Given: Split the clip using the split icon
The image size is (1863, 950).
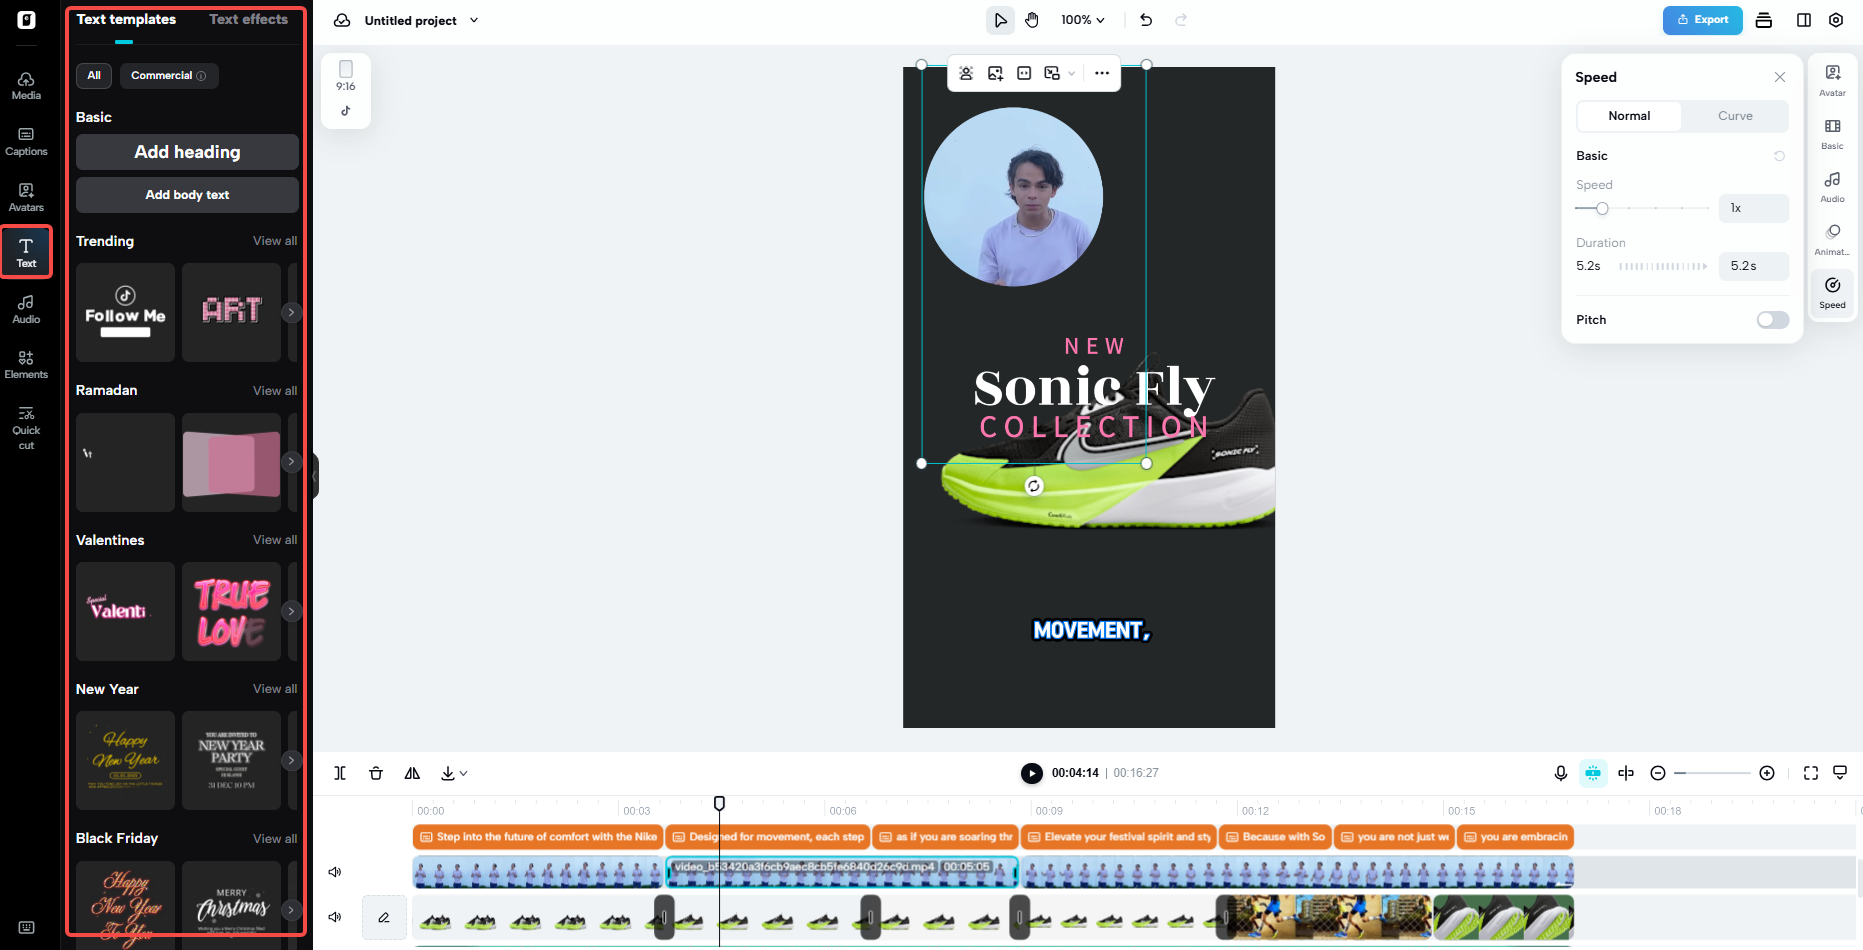Looking at the screenshot, I should point(340,773).
